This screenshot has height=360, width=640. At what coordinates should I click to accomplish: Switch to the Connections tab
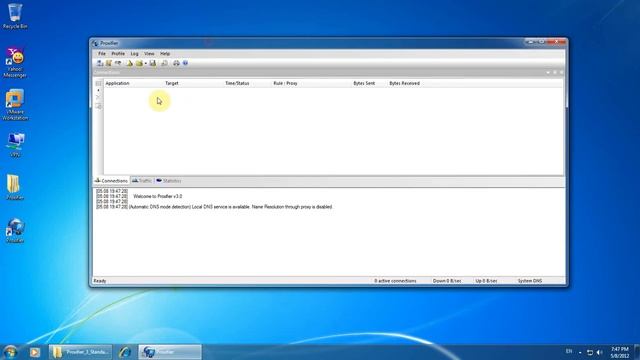[111, 181]
